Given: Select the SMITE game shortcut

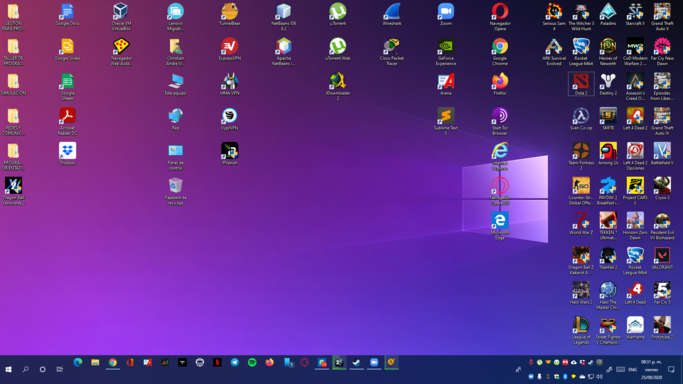Looking at the screenshot, I should tap(608, 119).
